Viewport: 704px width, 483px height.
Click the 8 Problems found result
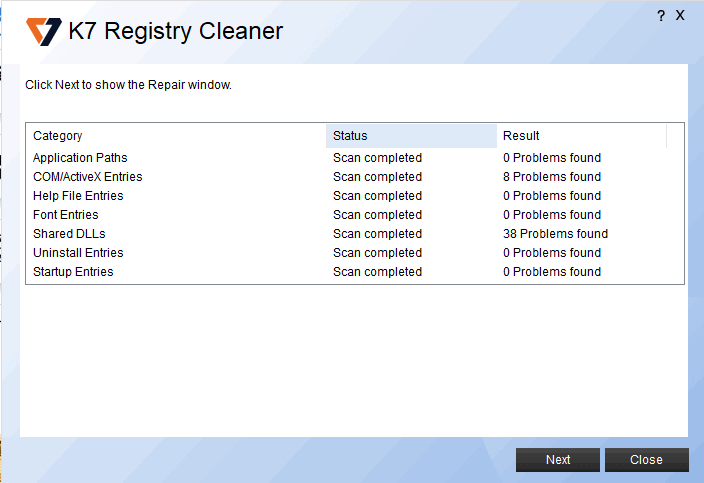point(552,177)
